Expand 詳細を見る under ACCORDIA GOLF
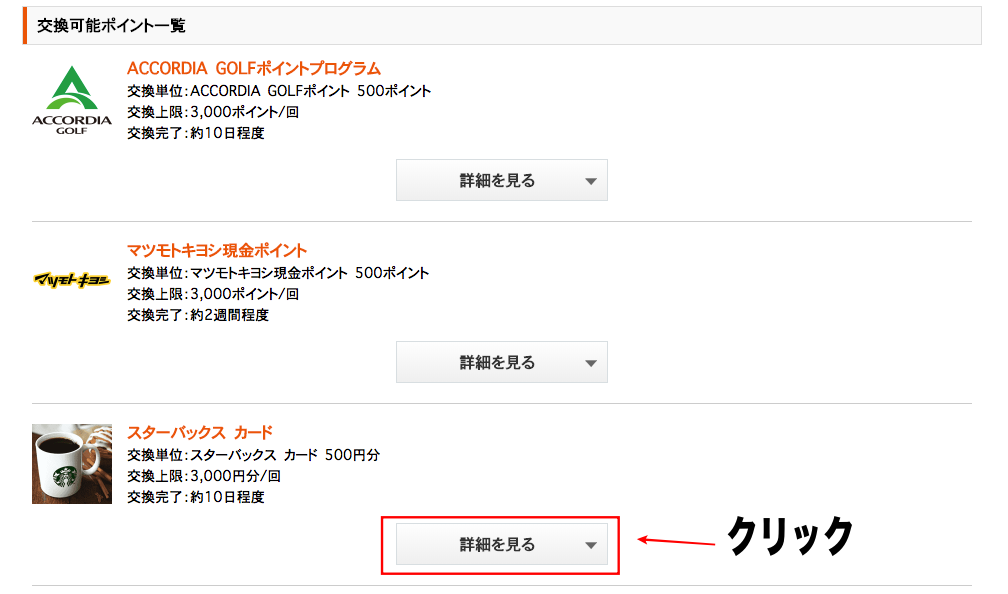The width and height of the screenshot is (1008, 594). tap(501, 180)
